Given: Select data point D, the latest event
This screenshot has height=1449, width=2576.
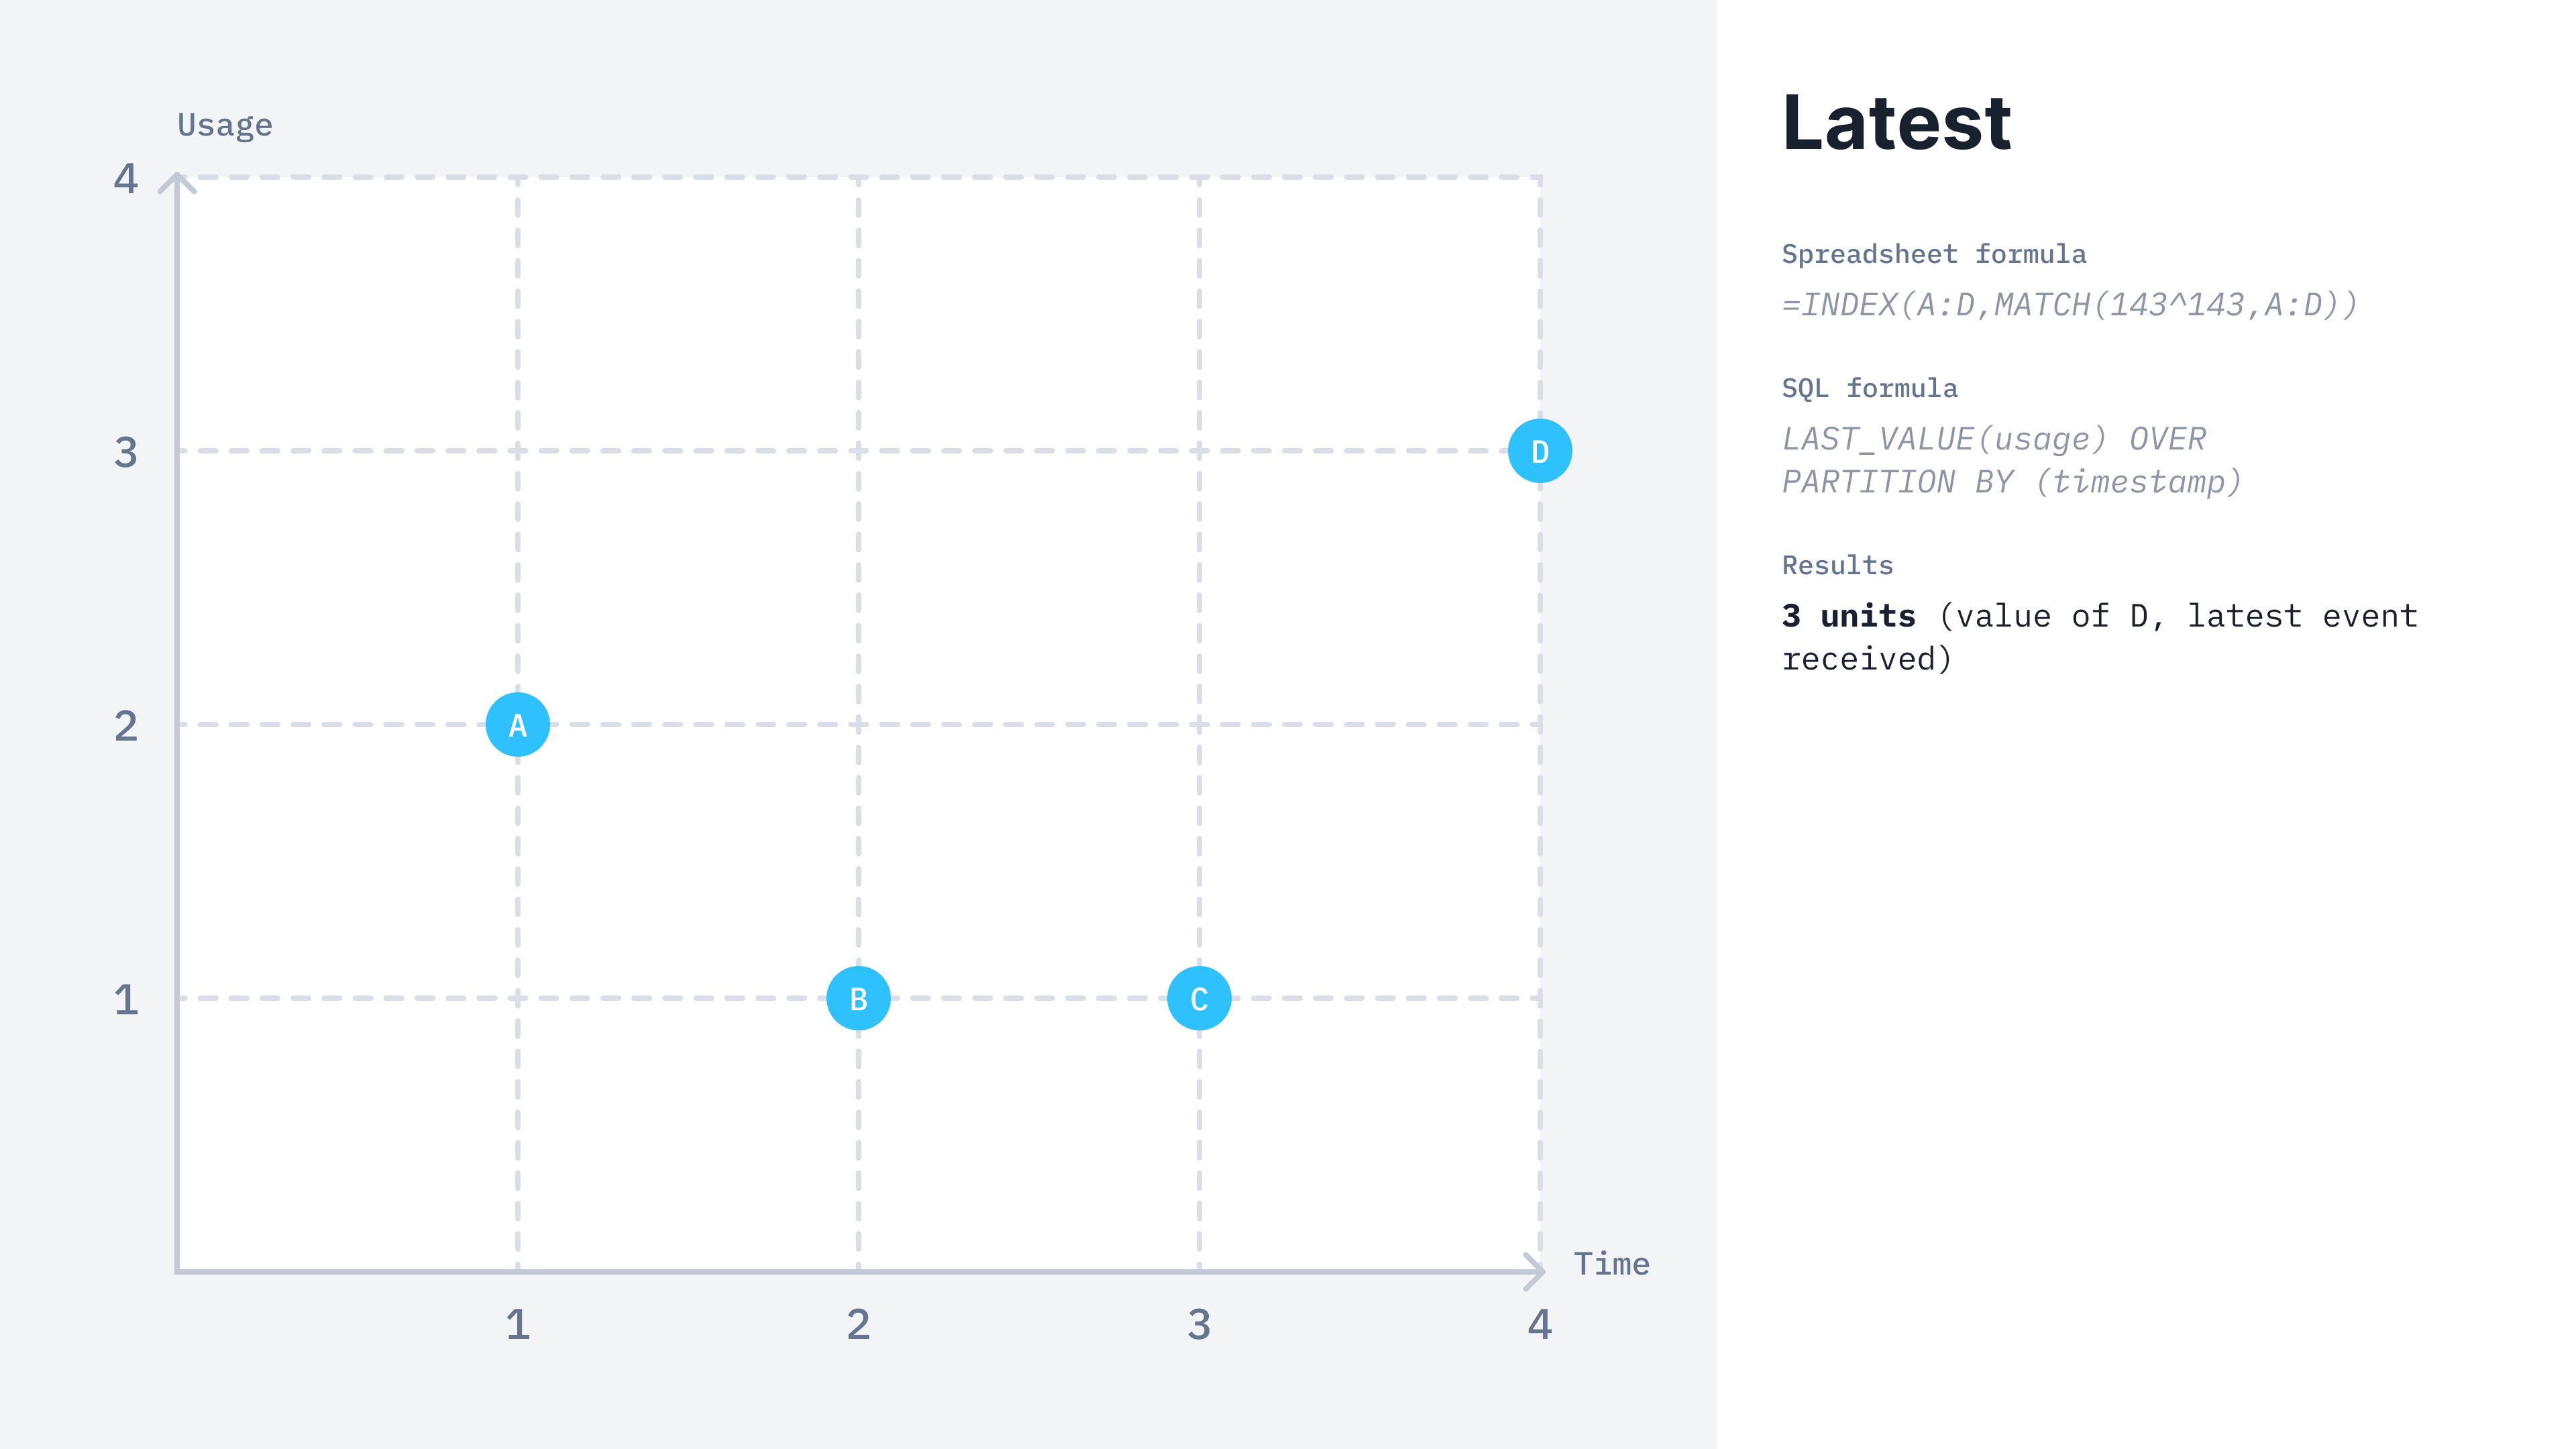Looking at the screenshot, I should tap(1540, 451).
